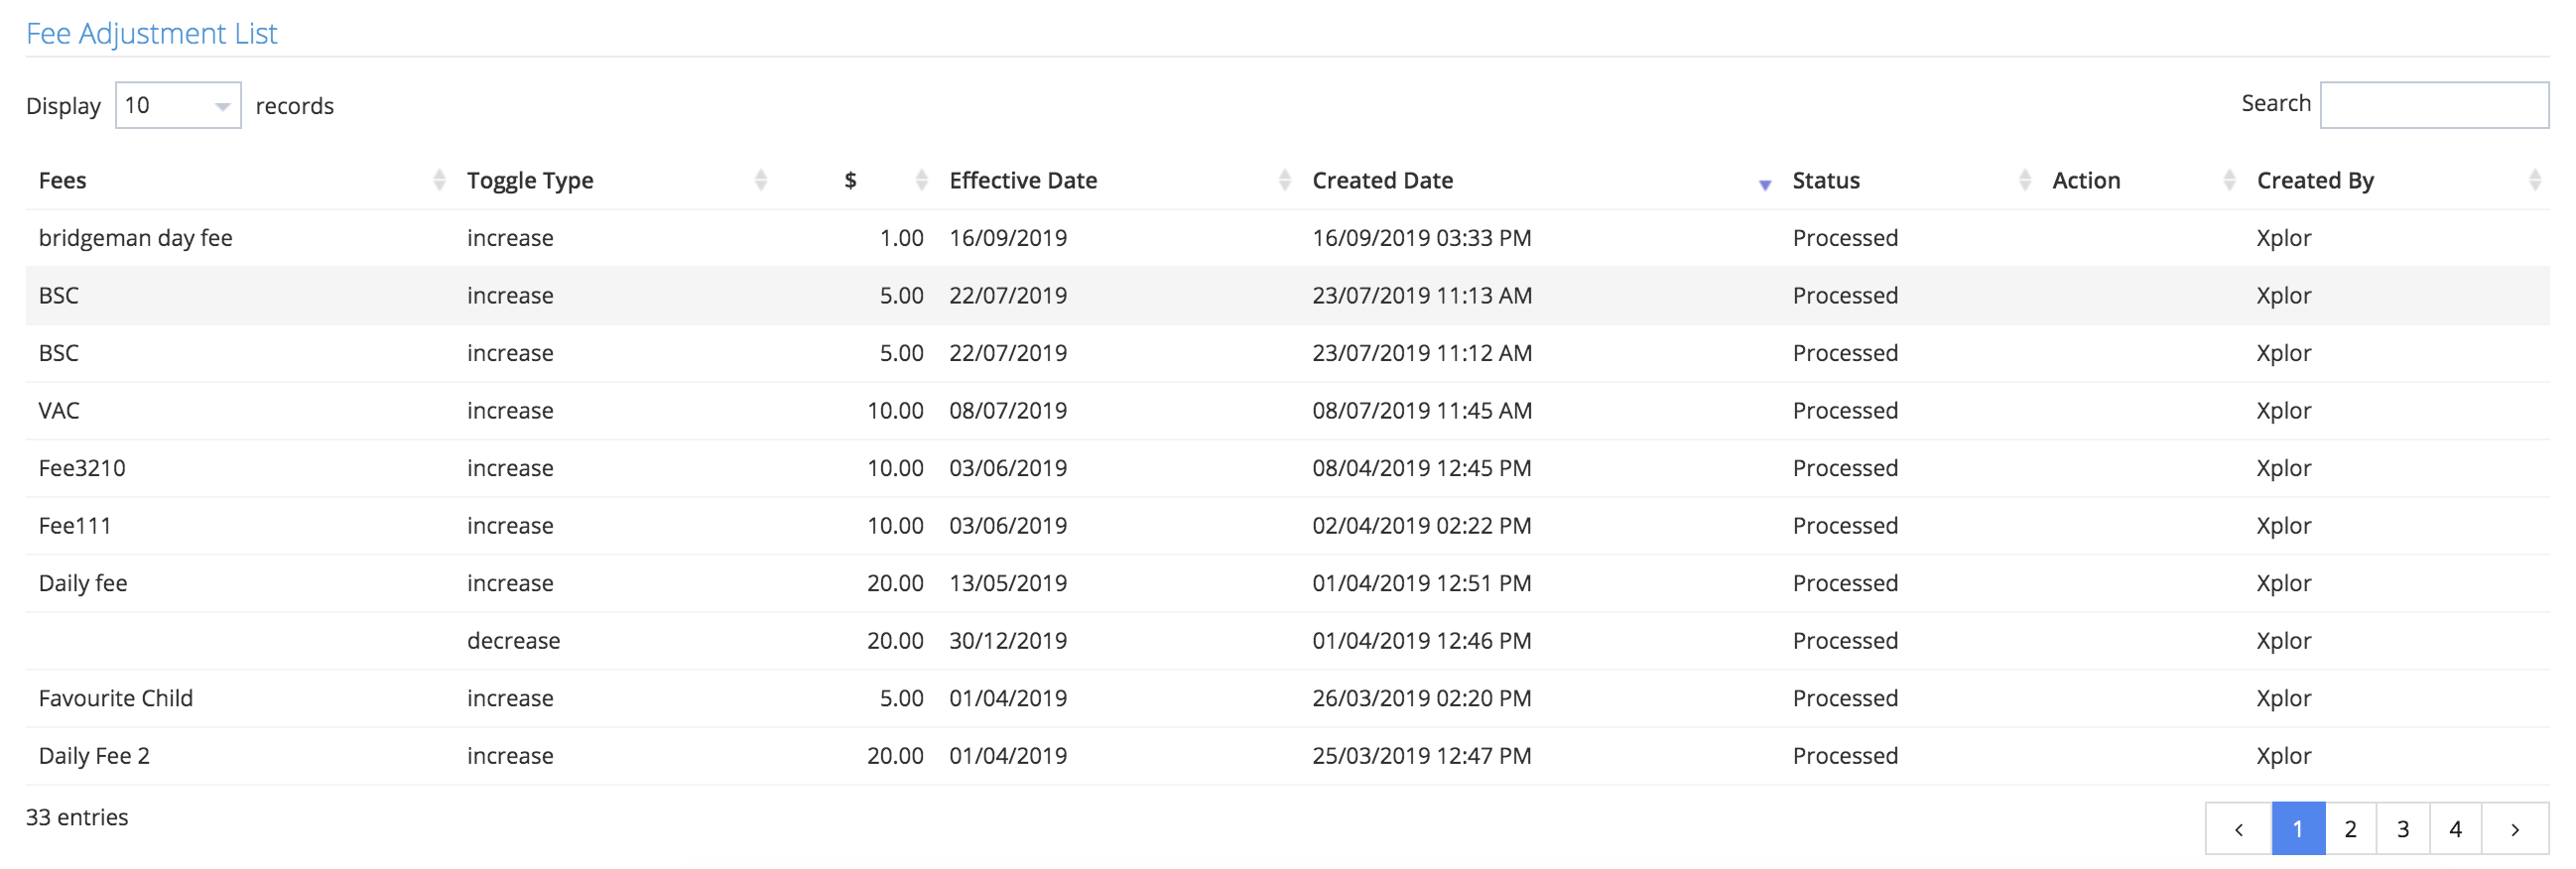
Task: Go to the next page arrow
Action: coord(2514,829)
